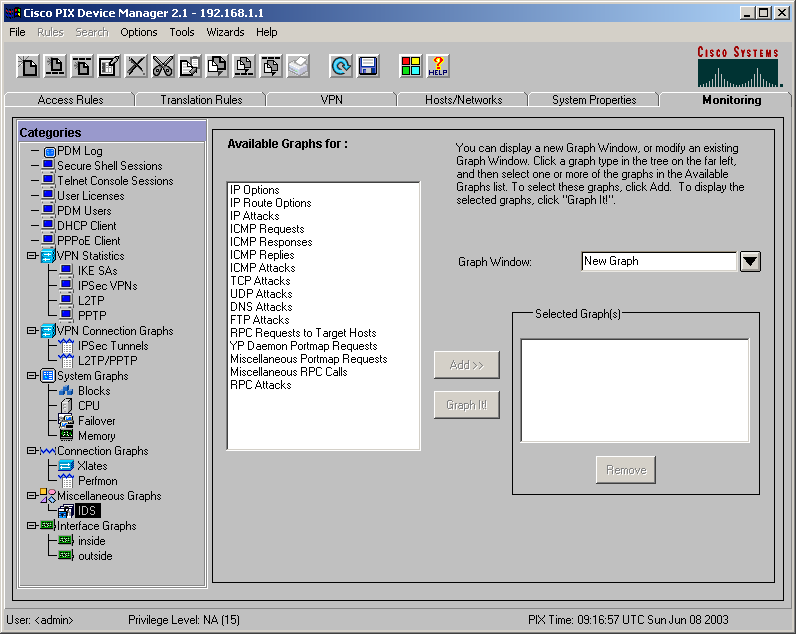
Task: Click the Save floppy disk icon
Action: point(368,66)
